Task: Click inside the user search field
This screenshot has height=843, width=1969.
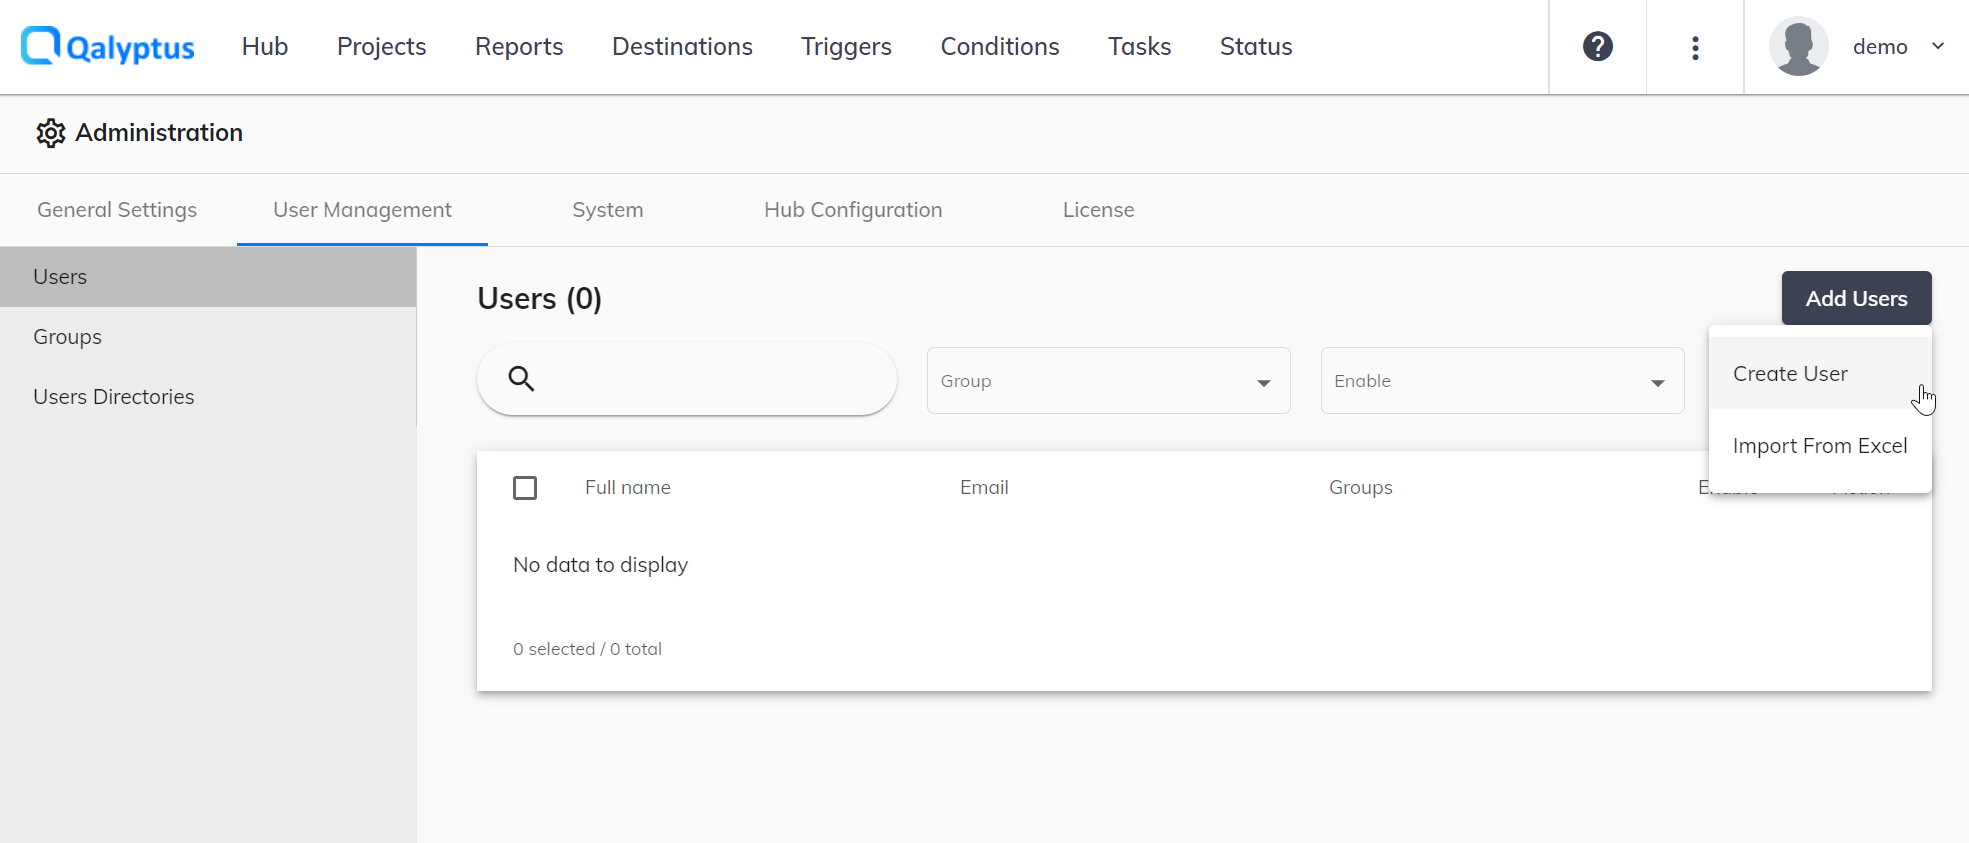Action: coord(710,380)
